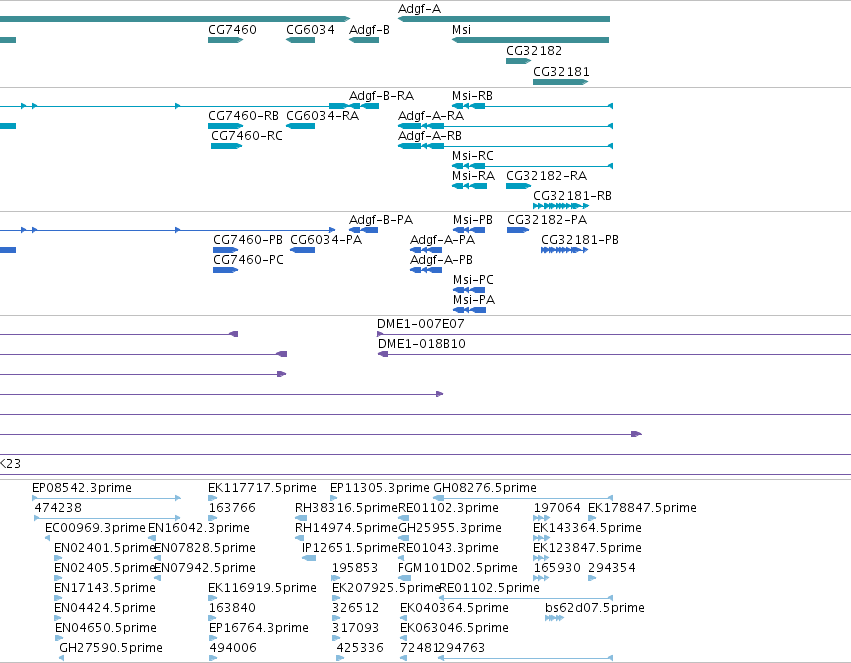Open the EN17143.5prime EST

click(x=58, y=598)
